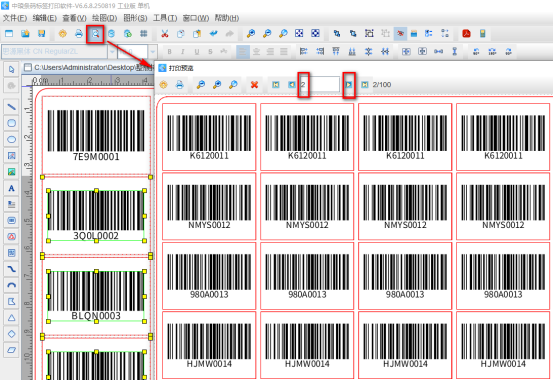This screenshot has width=554, height=380.
Task: Open the 帮助(H) menu
Action: tap(227, 18)
